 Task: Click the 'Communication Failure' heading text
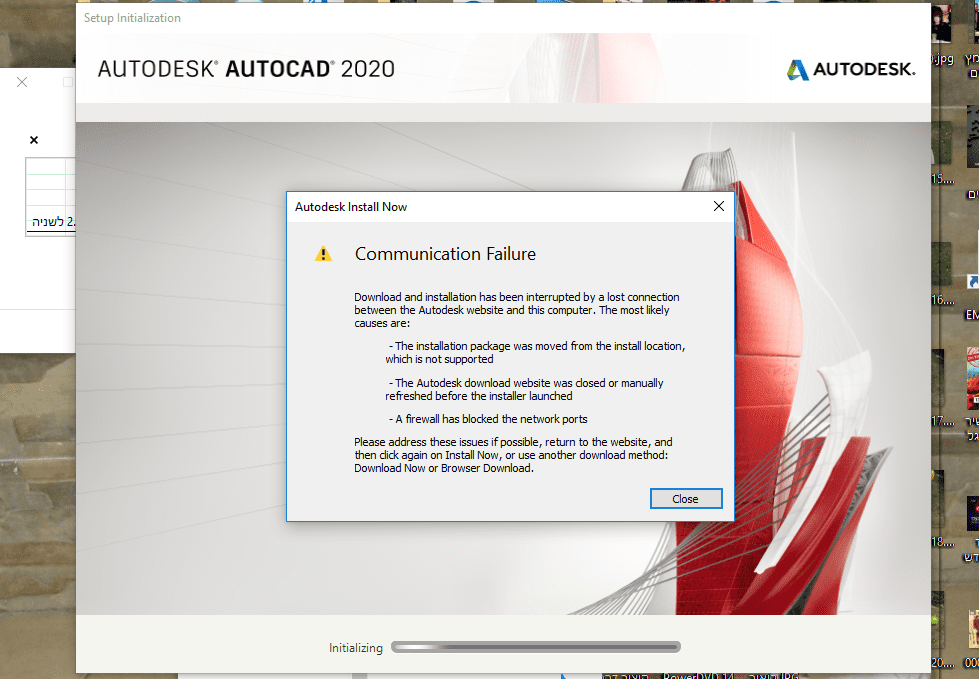pos(445,254)
